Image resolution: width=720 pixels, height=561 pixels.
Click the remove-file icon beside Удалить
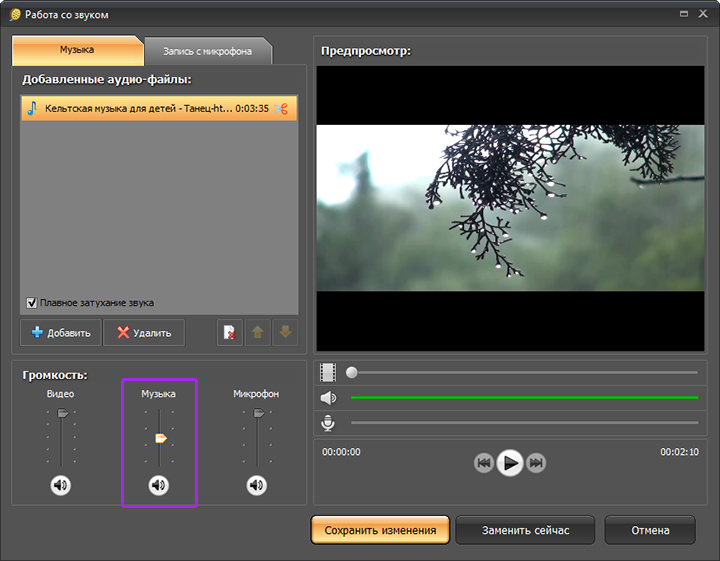point(230,332)
